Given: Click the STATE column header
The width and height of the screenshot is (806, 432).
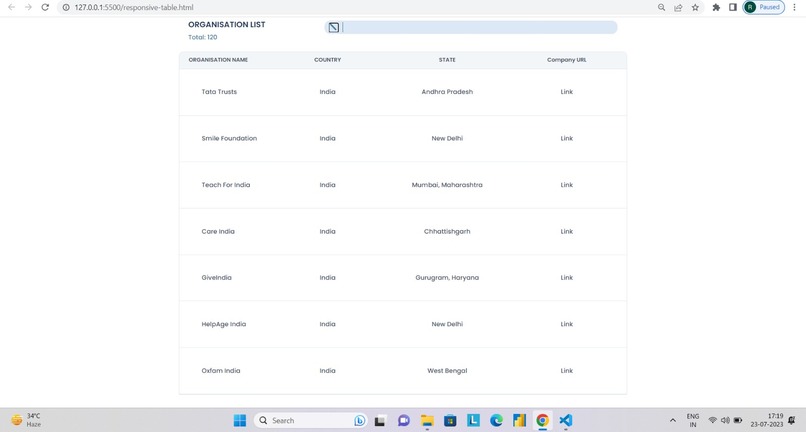Looking at the screenshot, I should [x=447, y=60].
